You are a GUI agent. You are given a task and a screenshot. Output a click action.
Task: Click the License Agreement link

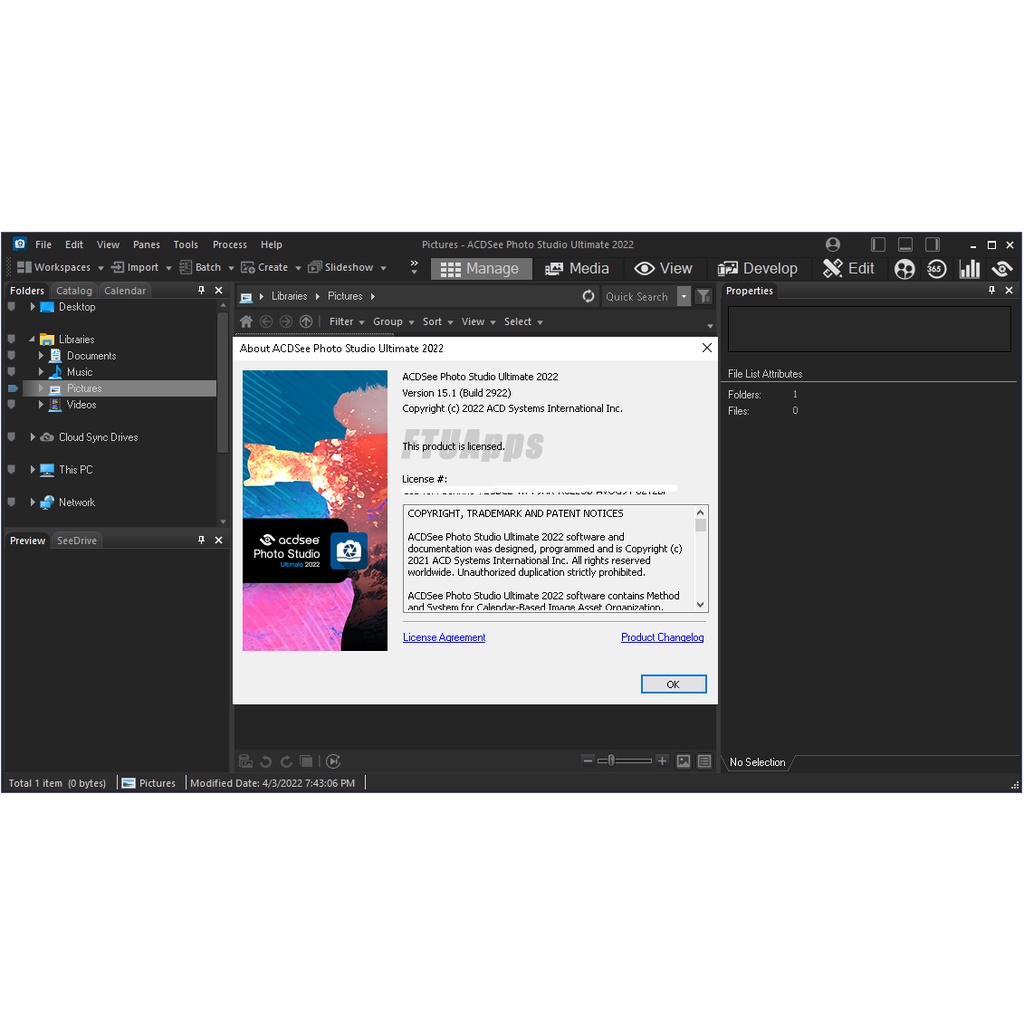coord(443,637)
